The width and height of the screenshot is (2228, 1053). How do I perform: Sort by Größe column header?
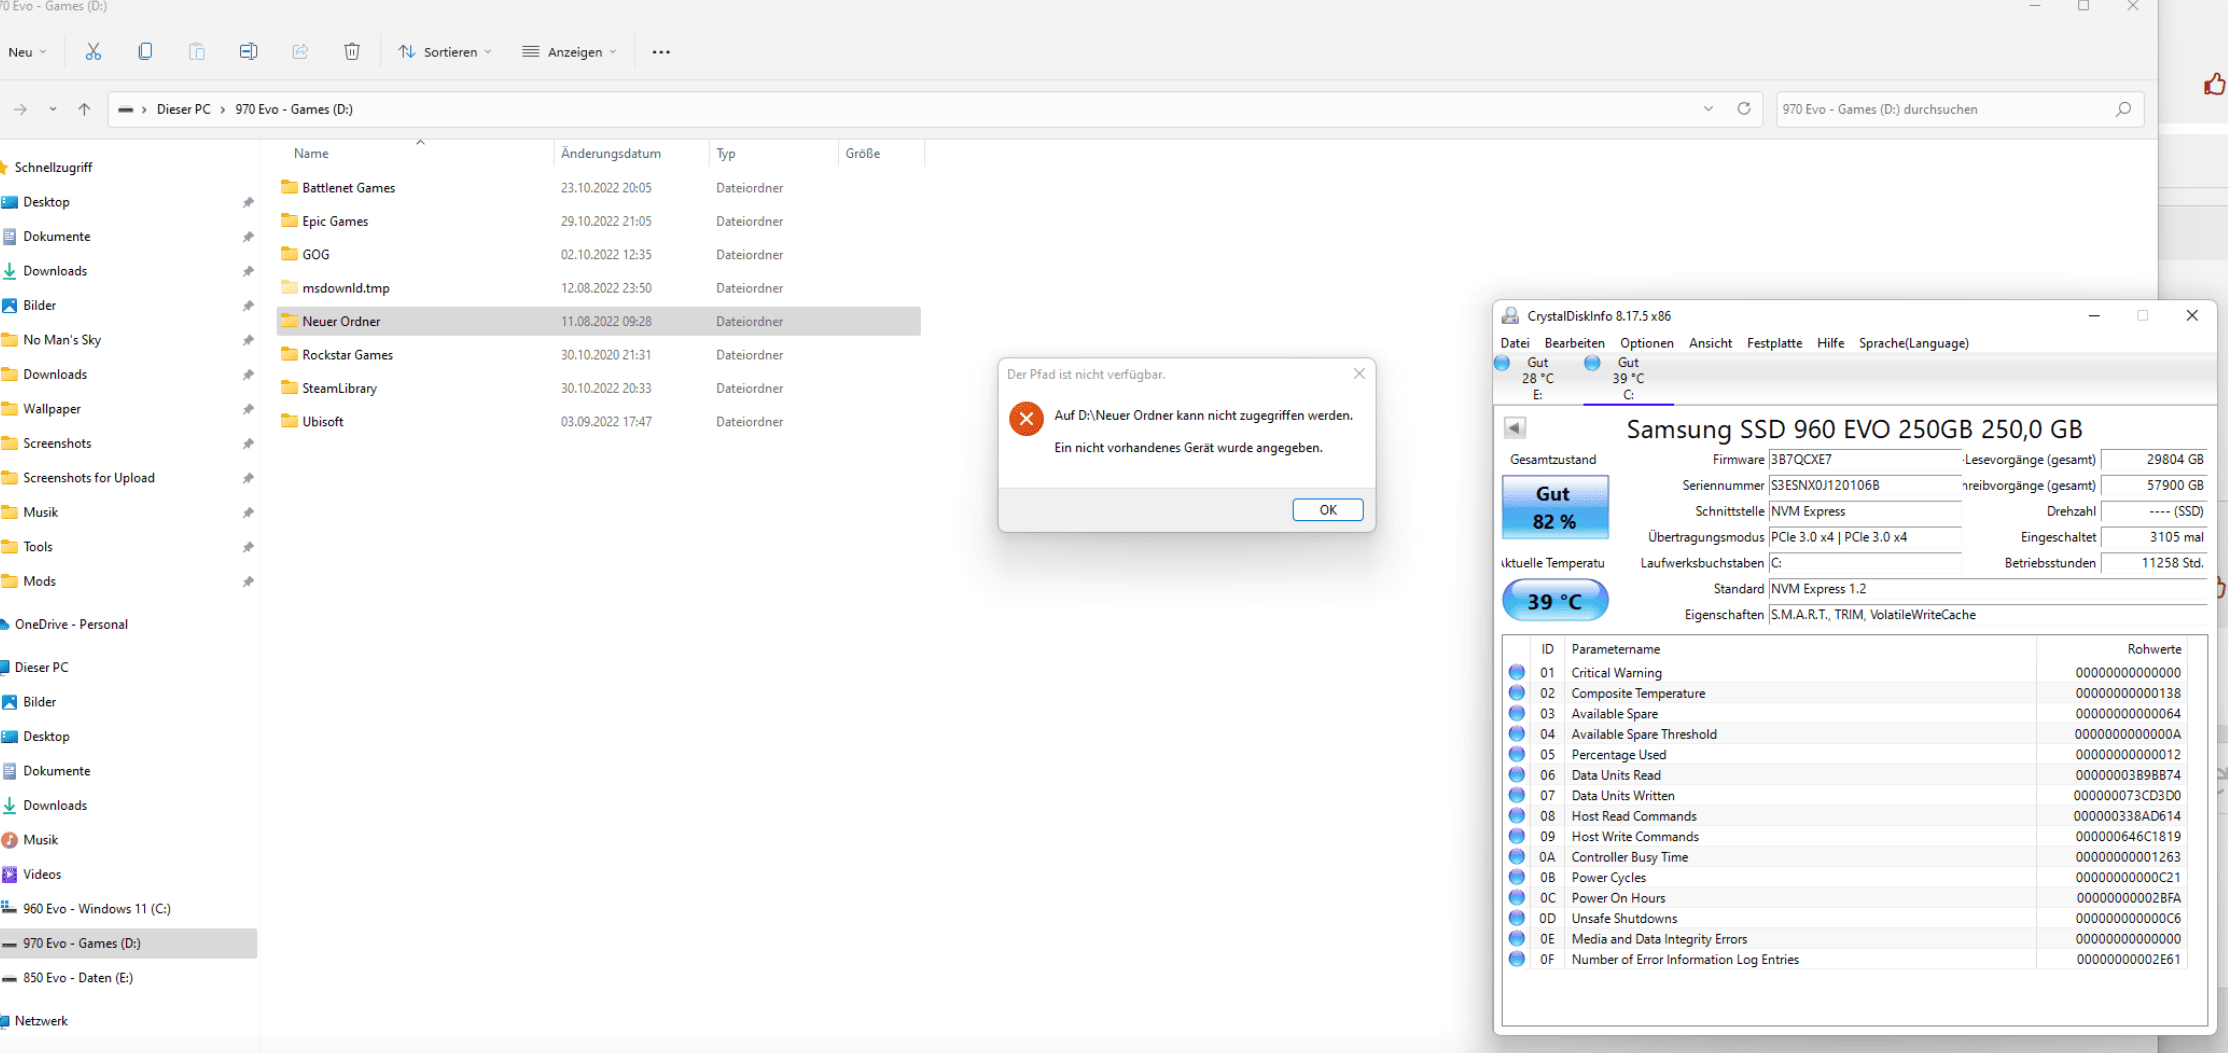pos(881,153)
